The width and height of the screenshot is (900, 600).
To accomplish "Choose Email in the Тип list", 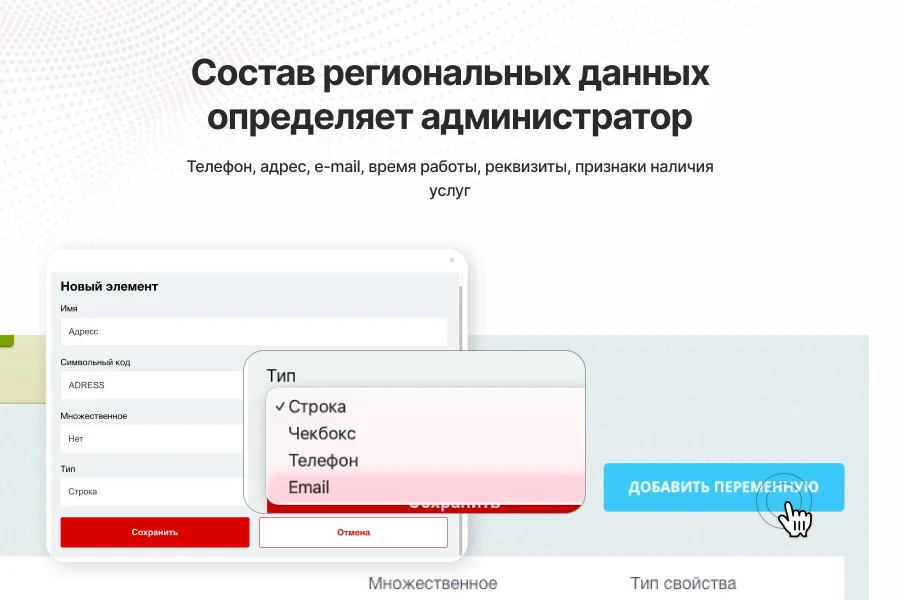I will pos(425,487).
